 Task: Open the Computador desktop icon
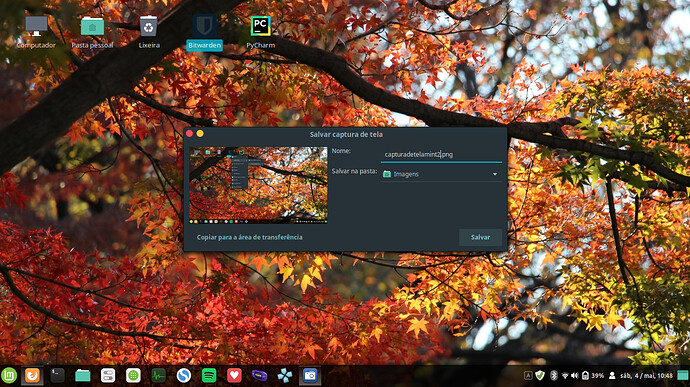pyautogui.click(x=36, y=32)
